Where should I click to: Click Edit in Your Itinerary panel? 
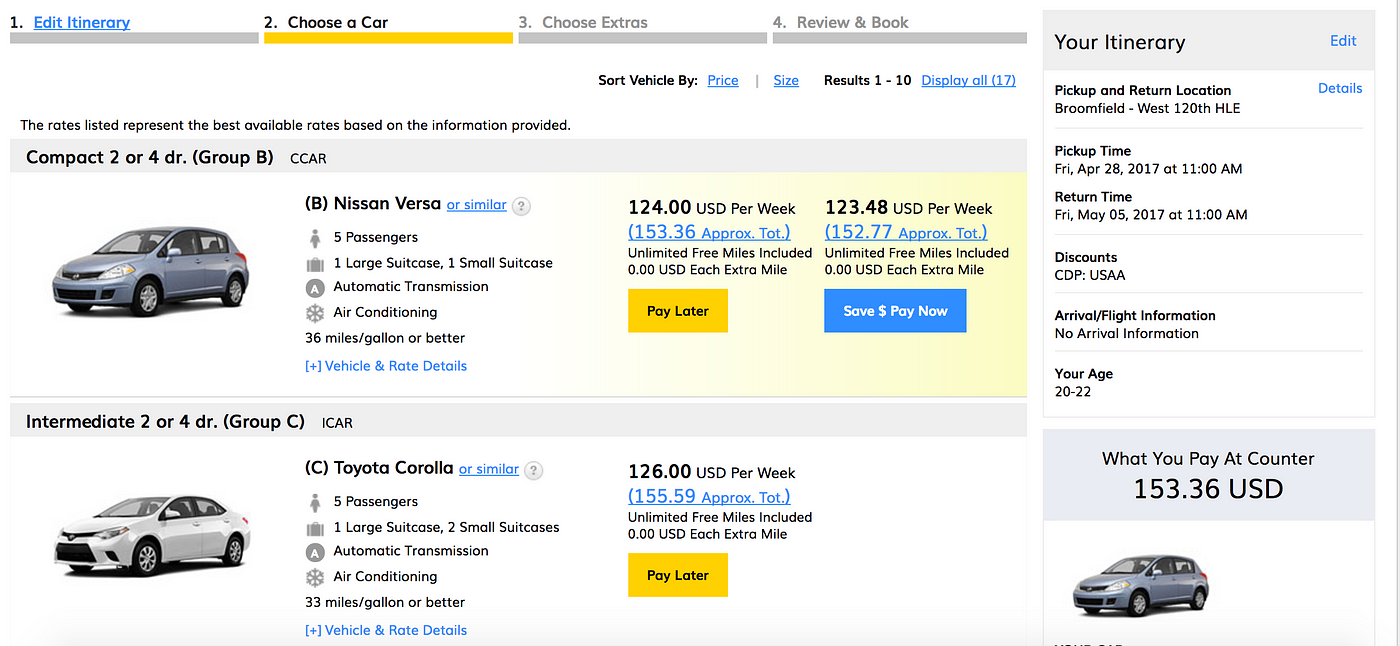pos(1343,41)
